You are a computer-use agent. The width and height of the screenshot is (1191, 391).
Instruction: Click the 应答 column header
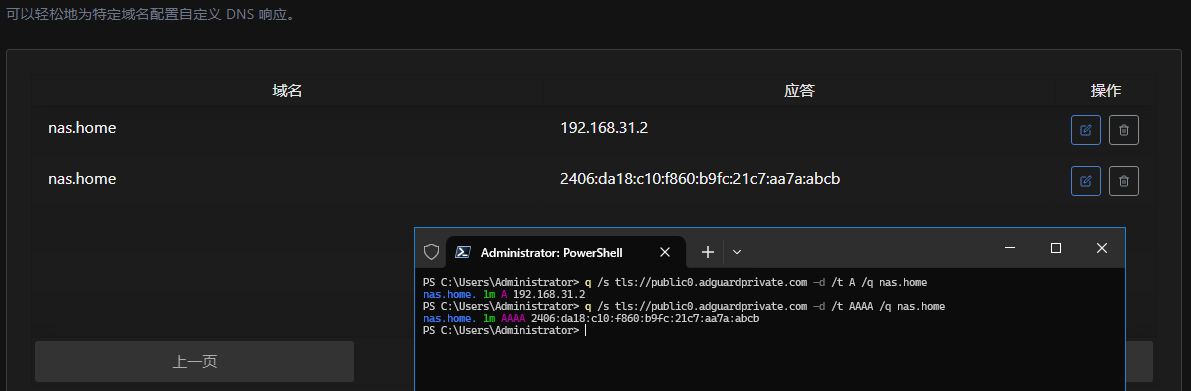point(799,91)
